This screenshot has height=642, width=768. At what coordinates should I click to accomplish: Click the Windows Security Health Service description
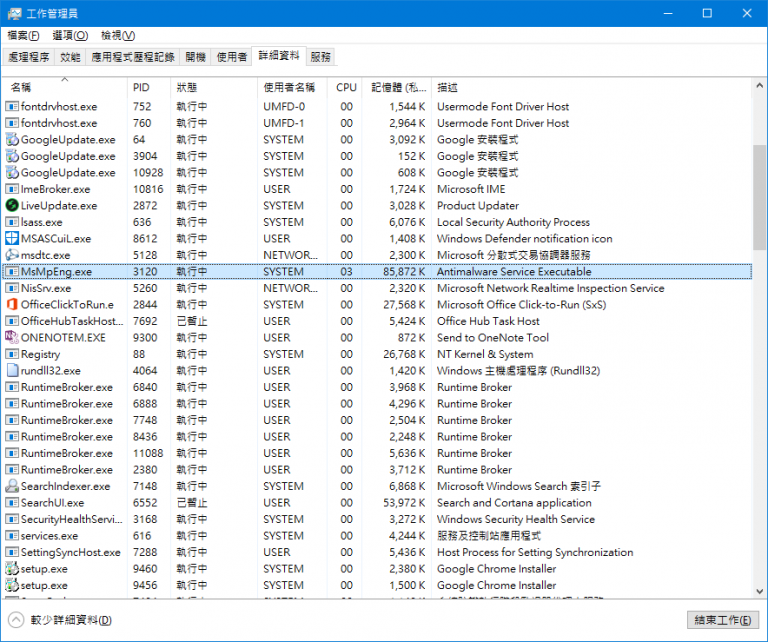[x=516, y=519]
